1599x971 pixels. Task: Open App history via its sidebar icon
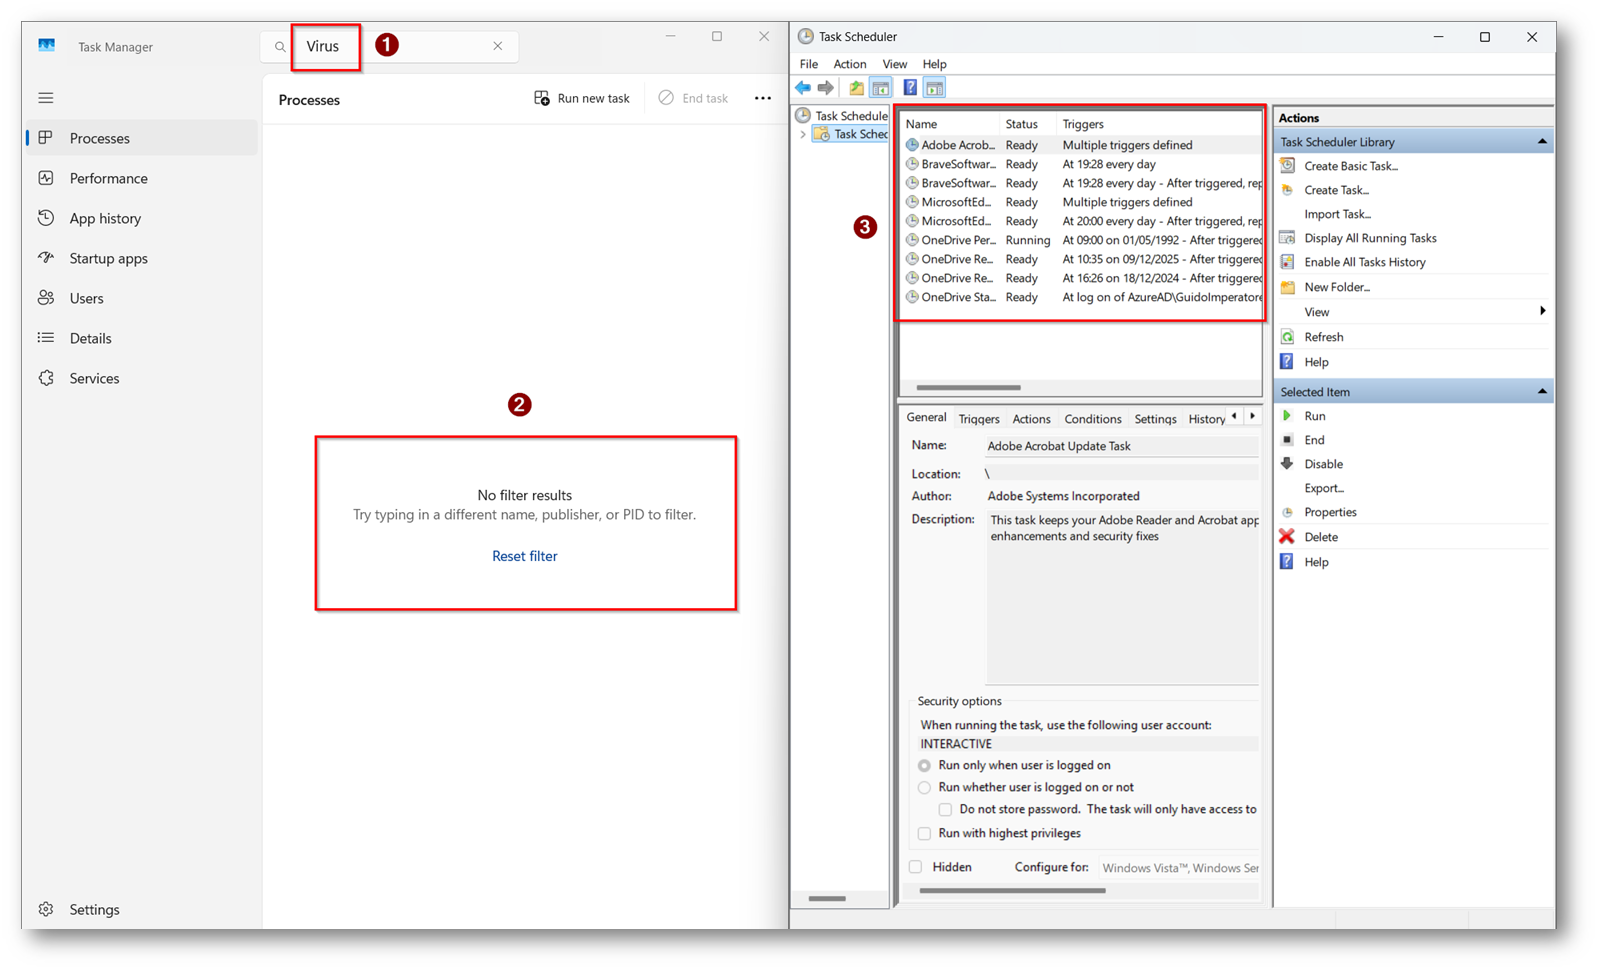(x=46, y=218)
